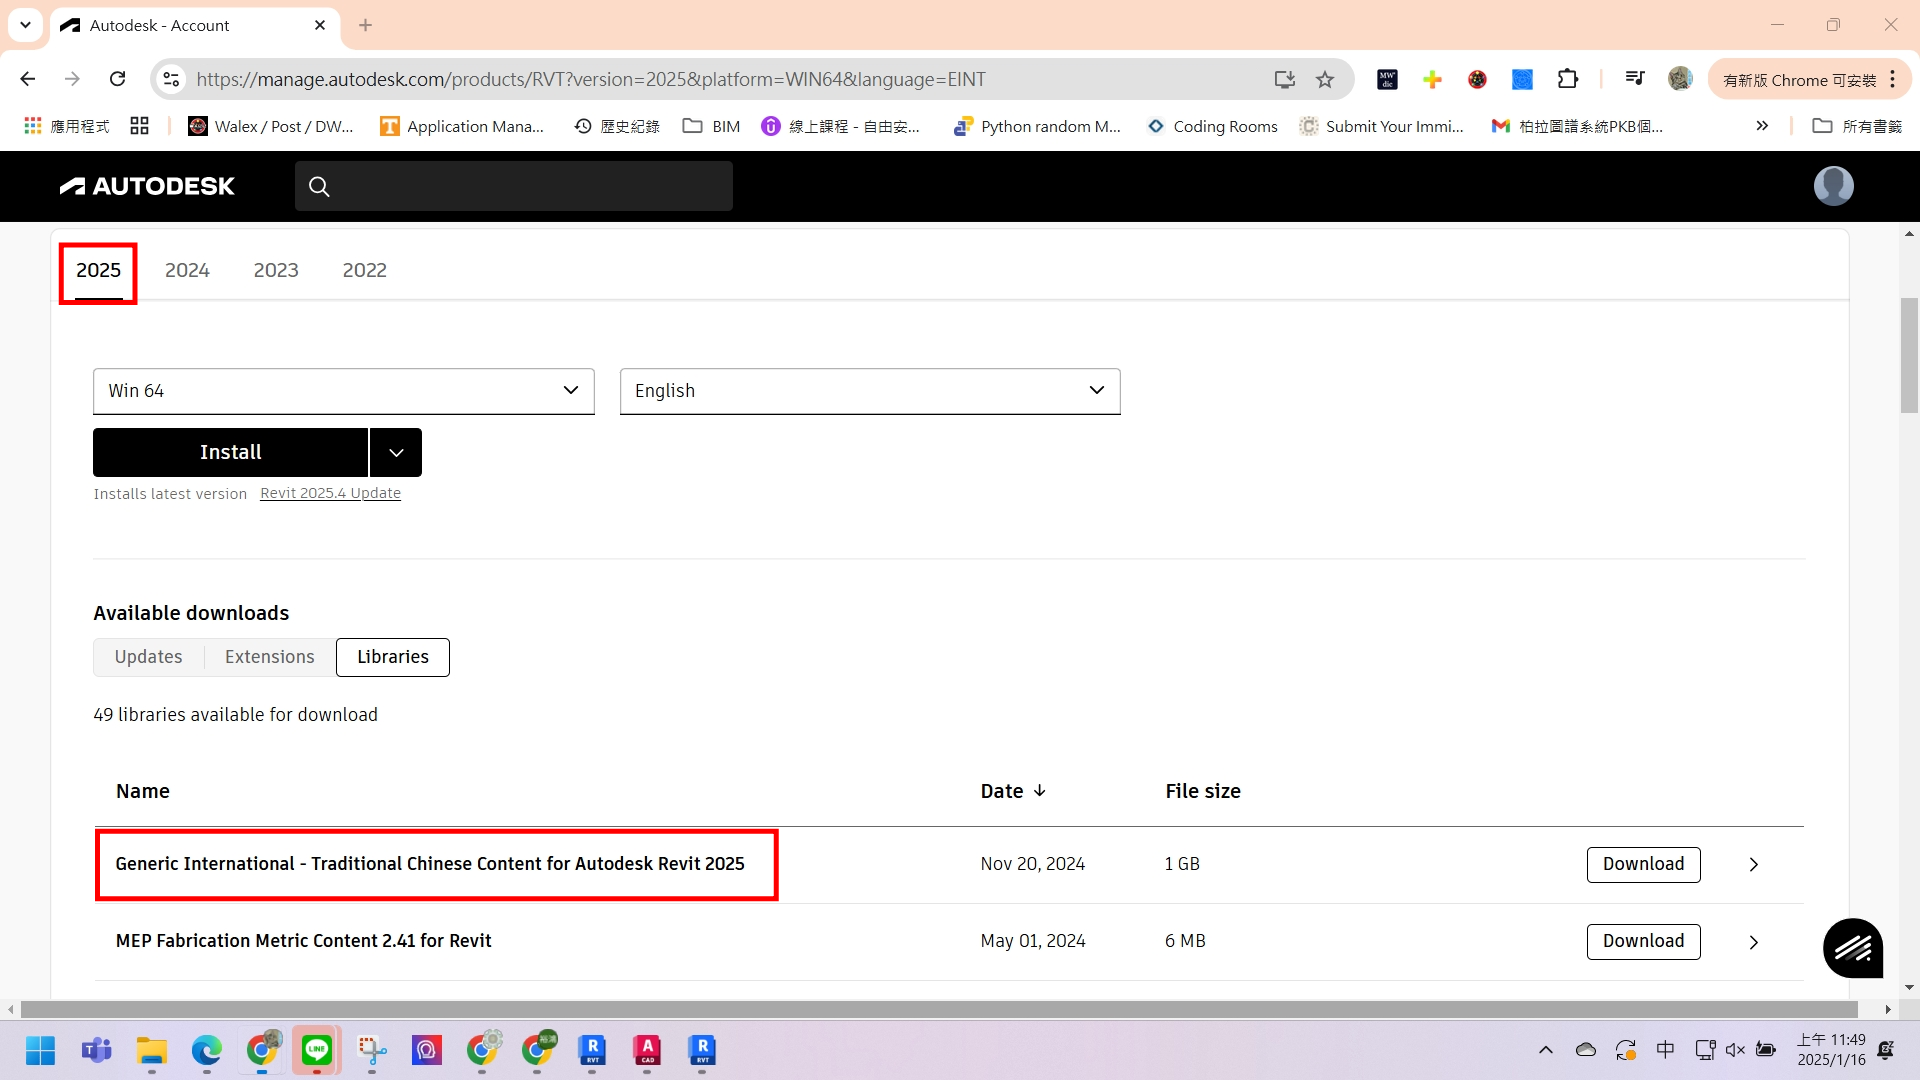
Task: Open new browser tab with plus
Action: coord(366,25)
